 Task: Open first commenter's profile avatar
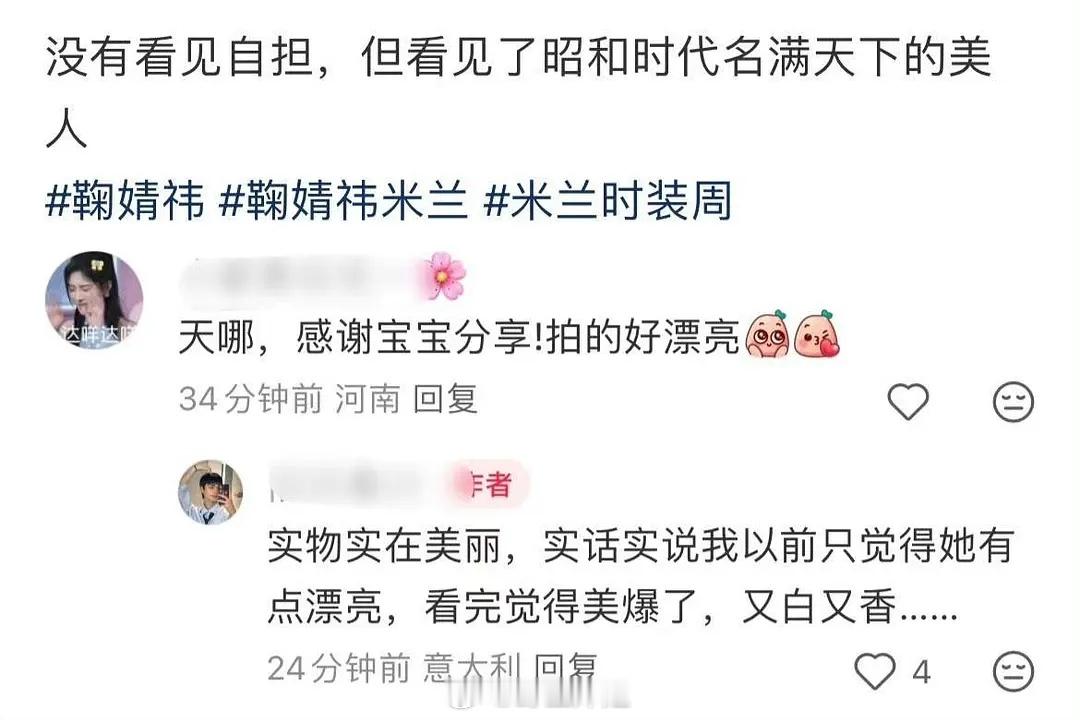click(94, 300)
